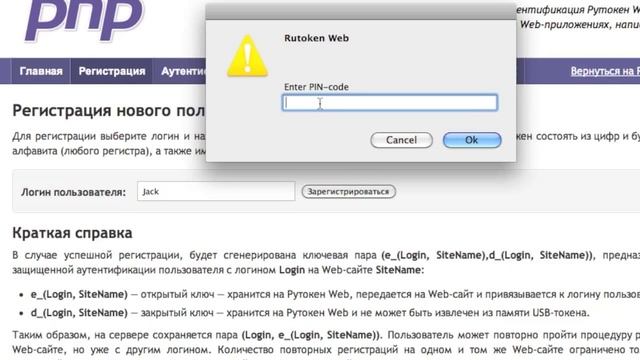Click the Регистрация нового heading
640x360 pixels.
click(109, 111)
